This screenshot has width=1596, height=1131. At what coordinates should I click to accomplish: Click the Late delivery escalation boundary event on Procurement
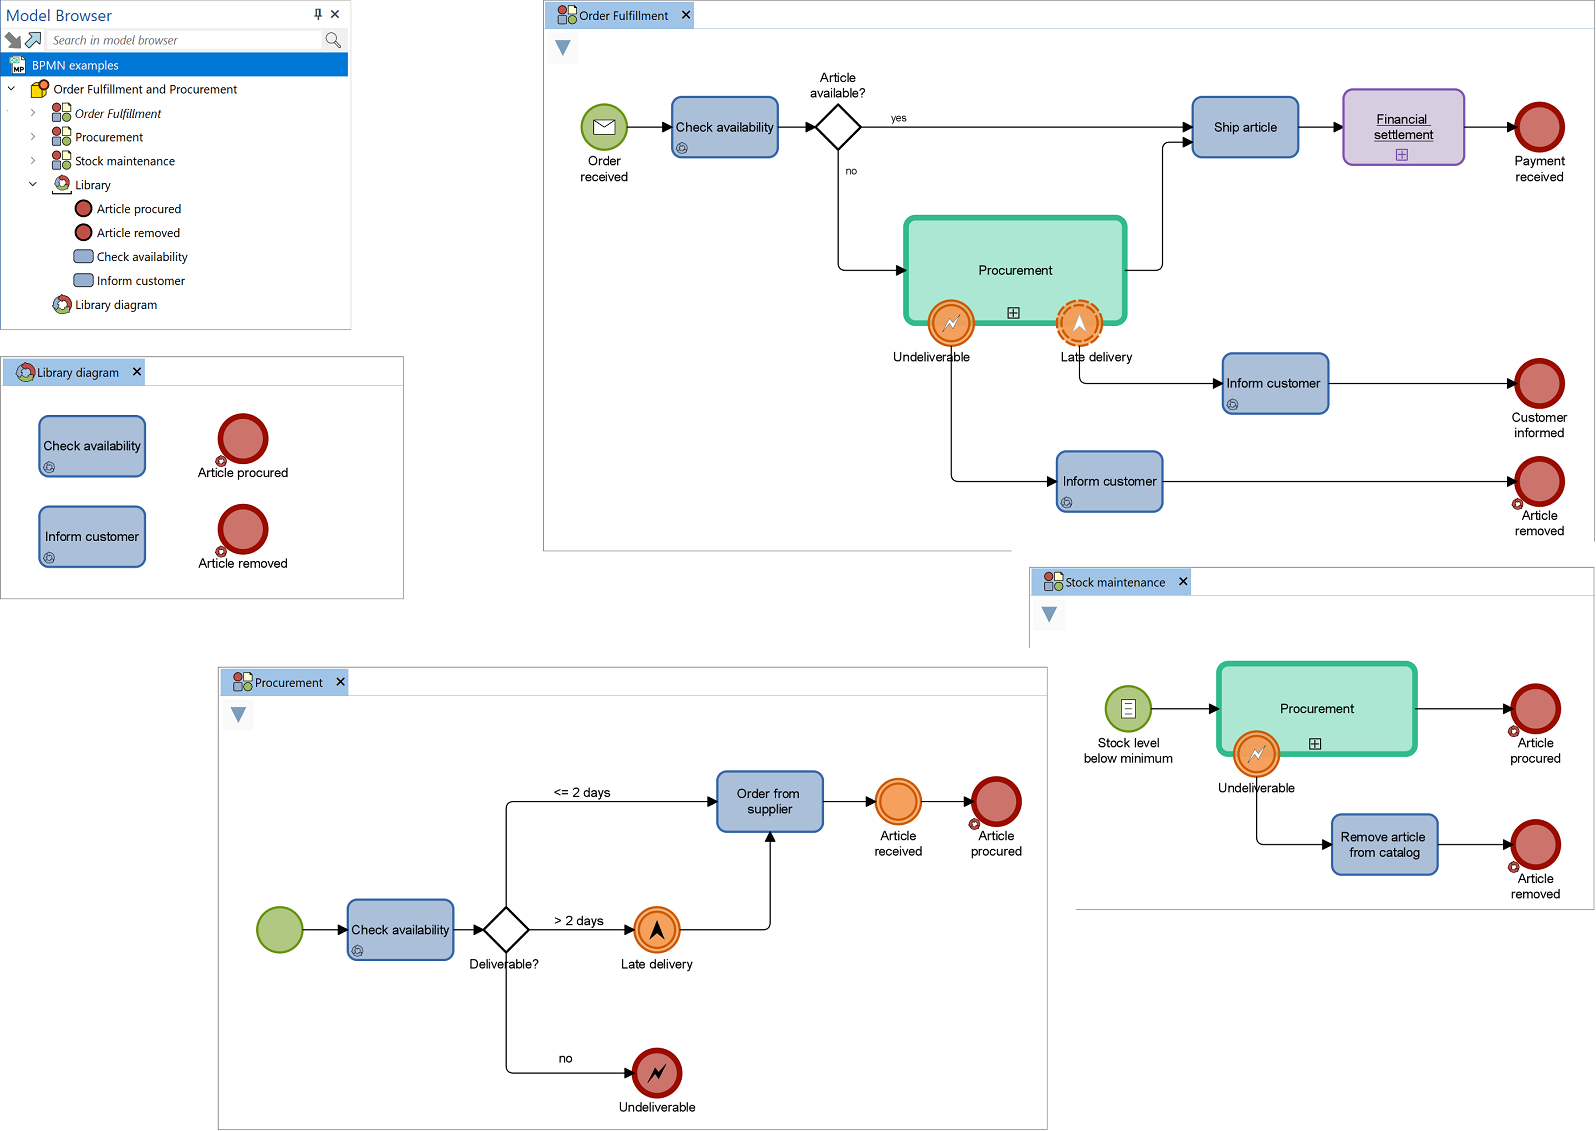pyautogui.click(x=1079, y=323)
